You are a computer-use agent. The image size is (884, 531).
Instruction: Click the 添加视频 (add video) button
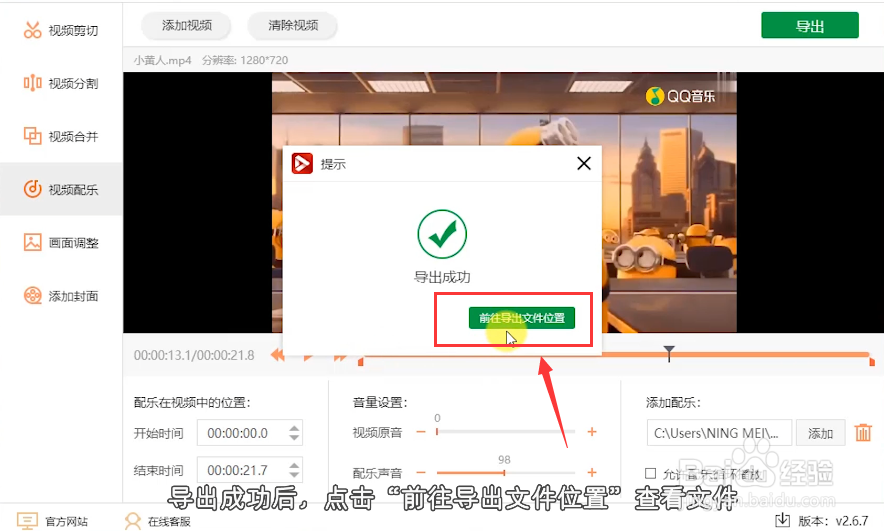click(187, 25)
